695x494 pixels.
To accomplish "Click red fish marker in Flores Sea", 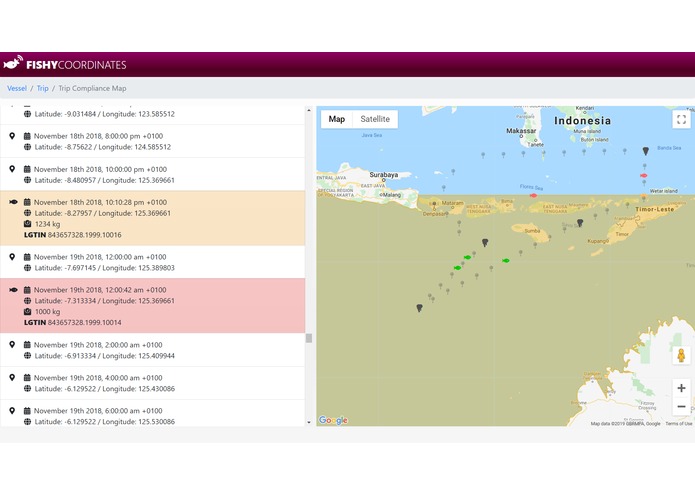I will click(x=533, y=195).
